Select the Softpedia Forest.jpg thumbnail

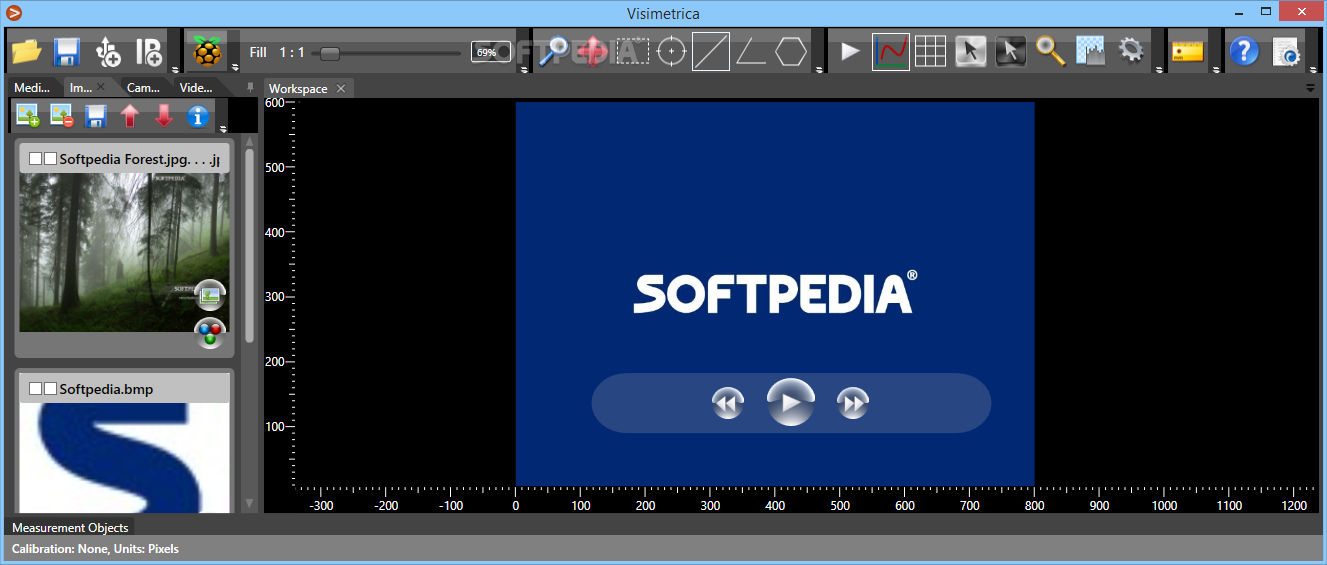(x=125, y=252)
